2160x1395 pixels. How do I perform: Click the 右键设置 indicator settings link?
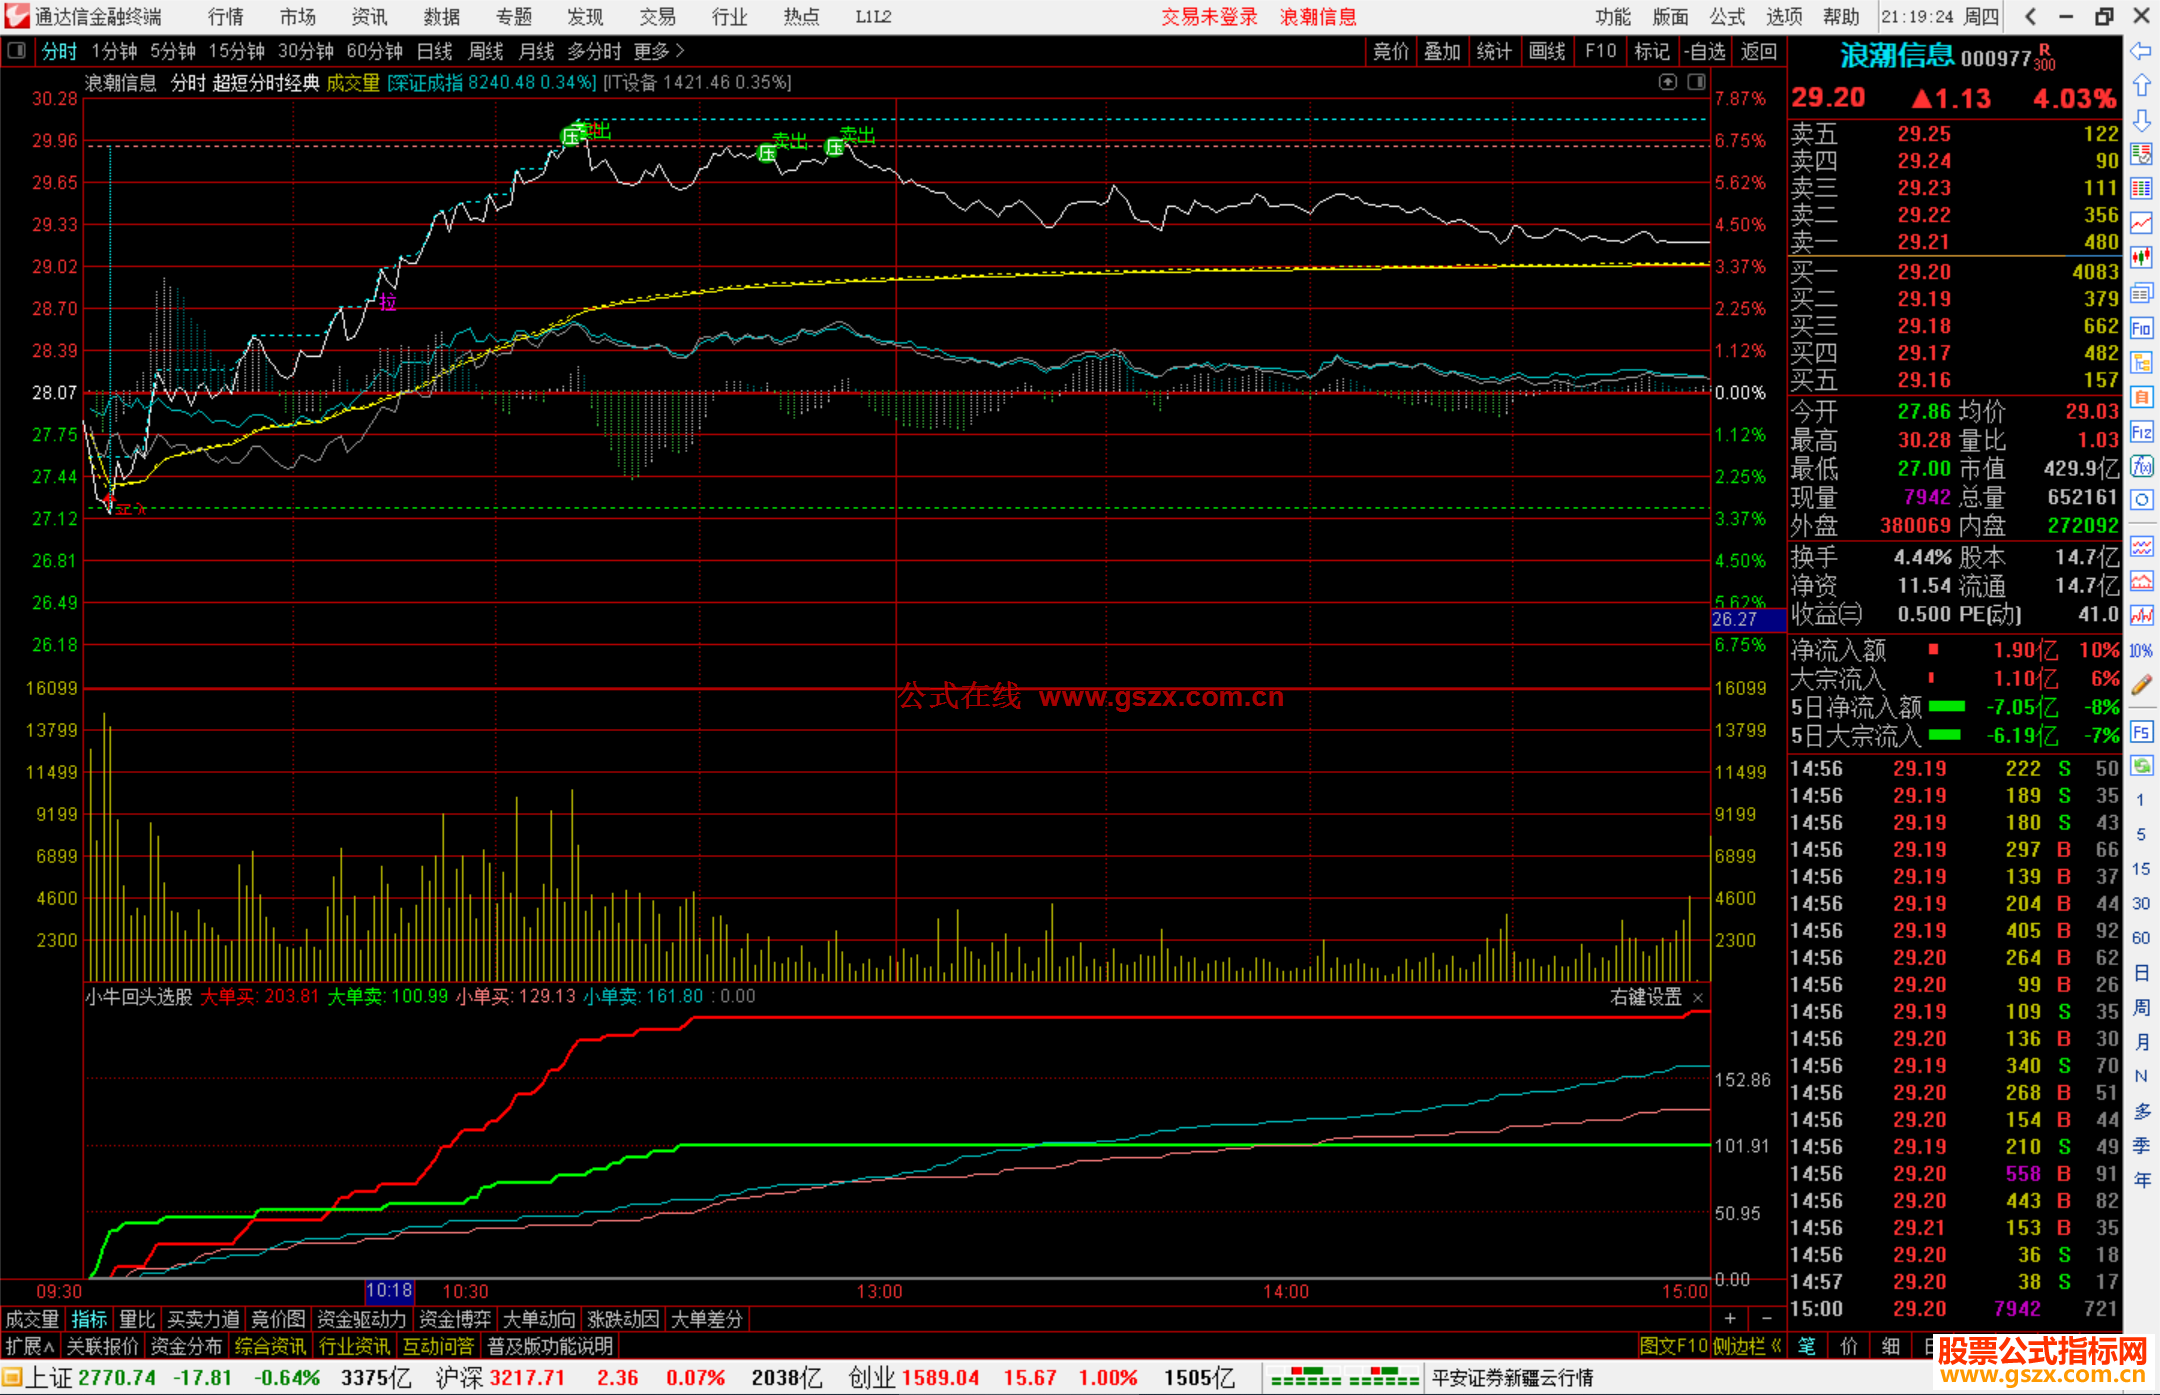[1645, 997]
